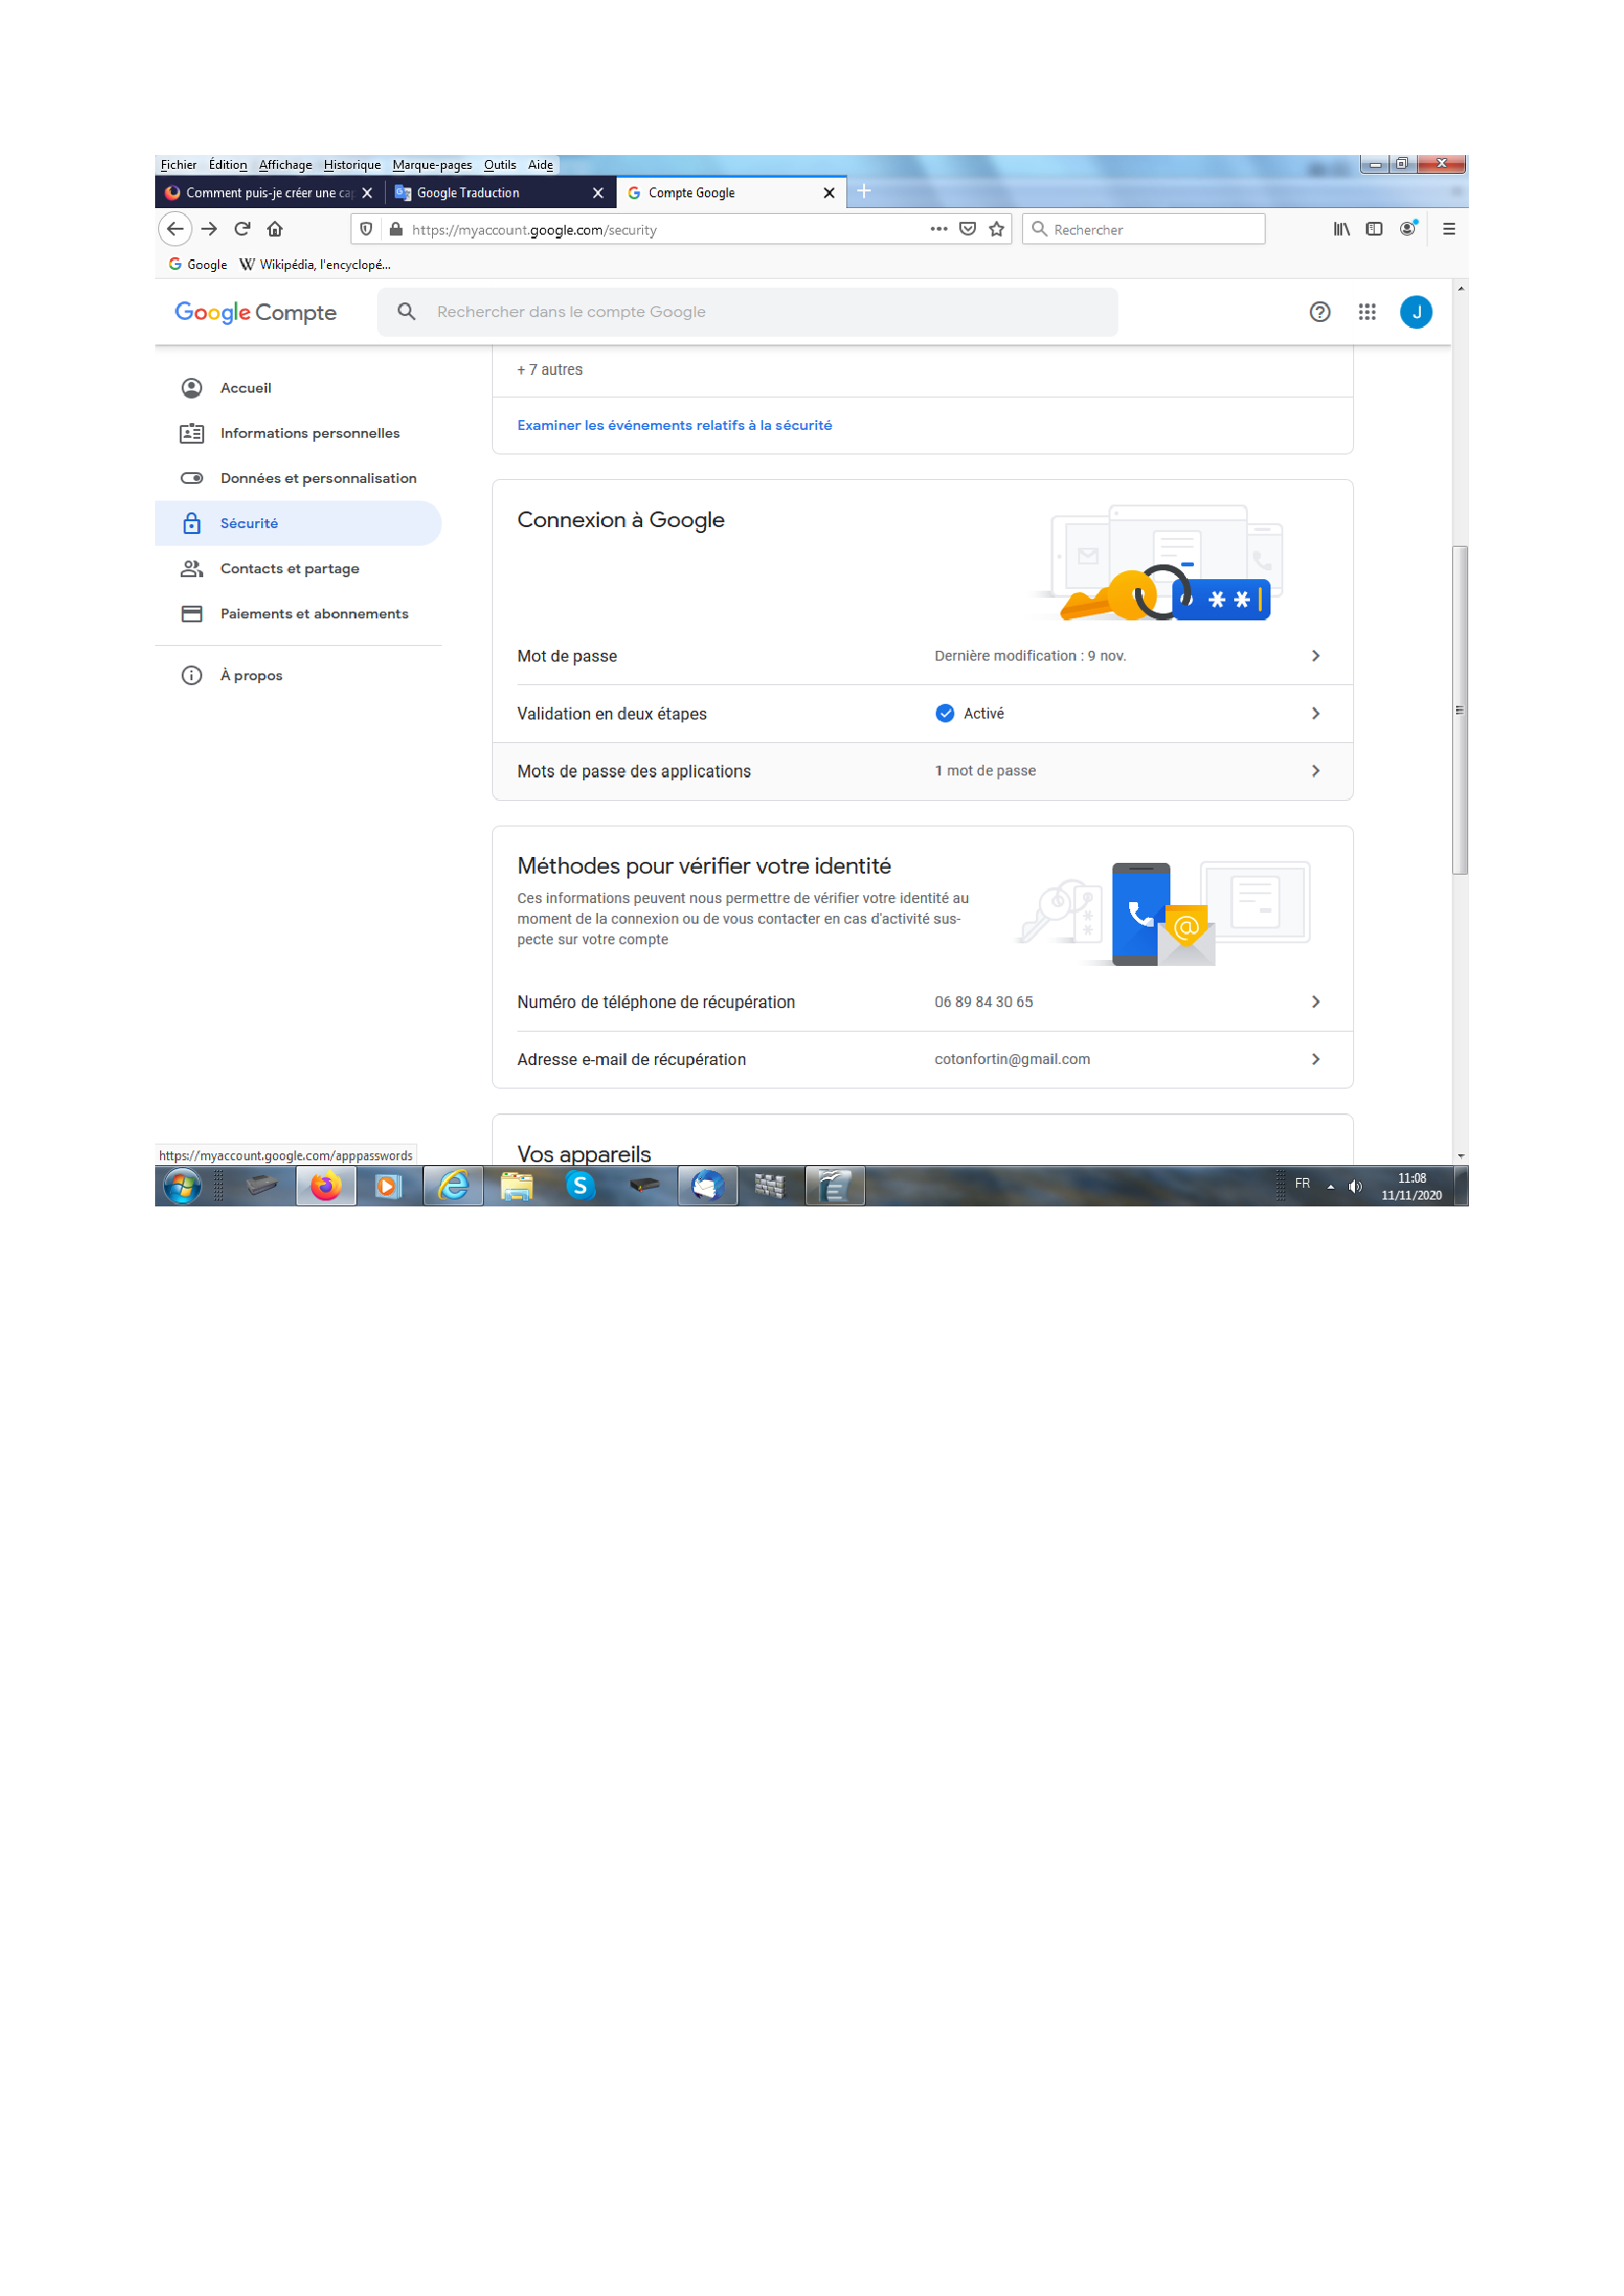
Task: Bookmark this page with the star
Action: click(997, 229)
